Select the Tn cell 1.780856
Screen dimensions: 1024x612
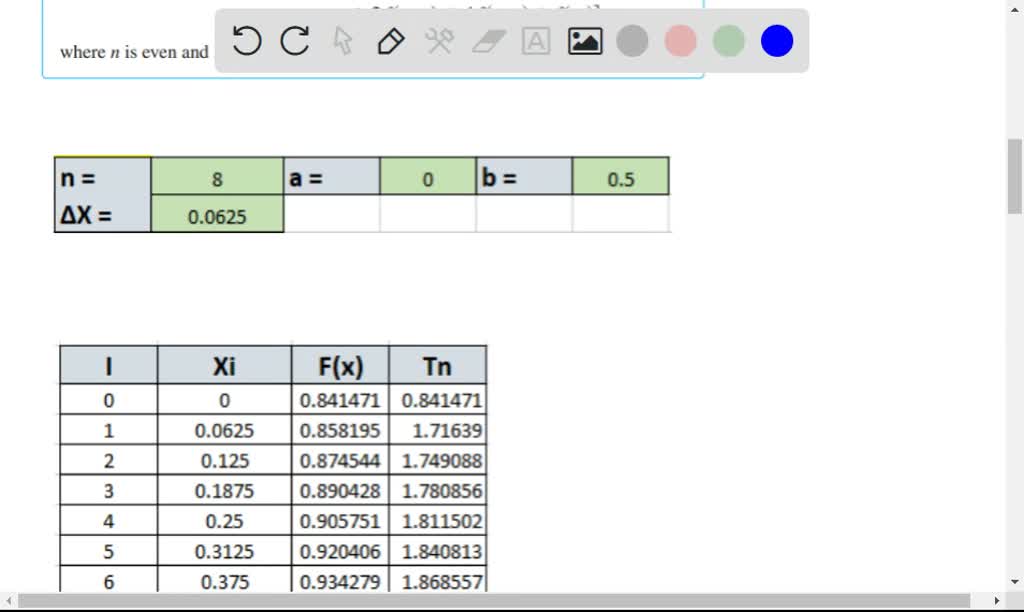click(438, 491)
